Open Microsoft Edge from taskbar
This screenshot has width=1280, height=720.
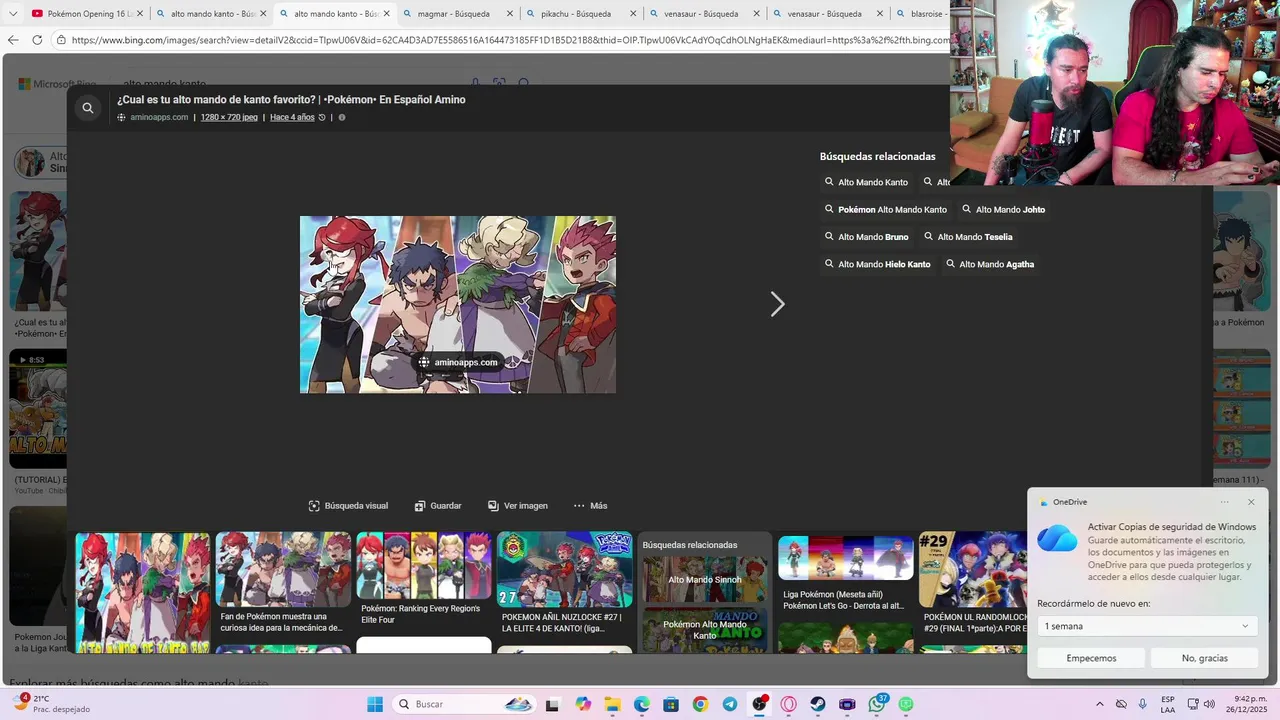pyautogui.click(x=642, y=704)
